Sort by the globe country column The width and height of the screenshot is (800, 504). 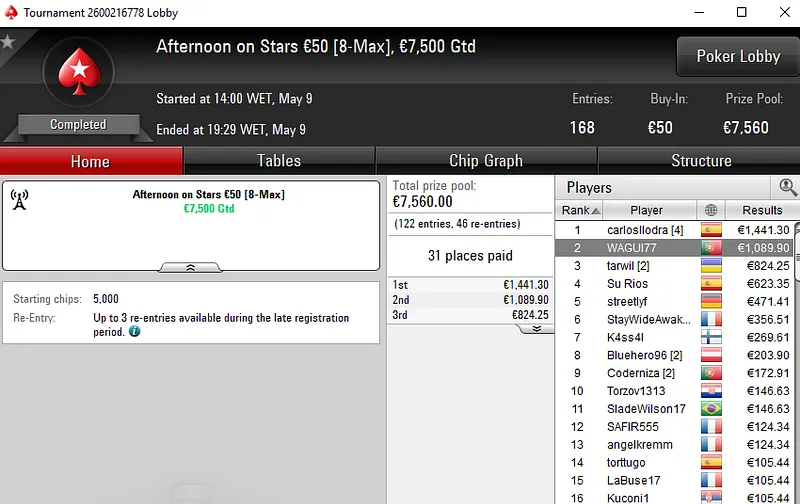tap(711, 210)
